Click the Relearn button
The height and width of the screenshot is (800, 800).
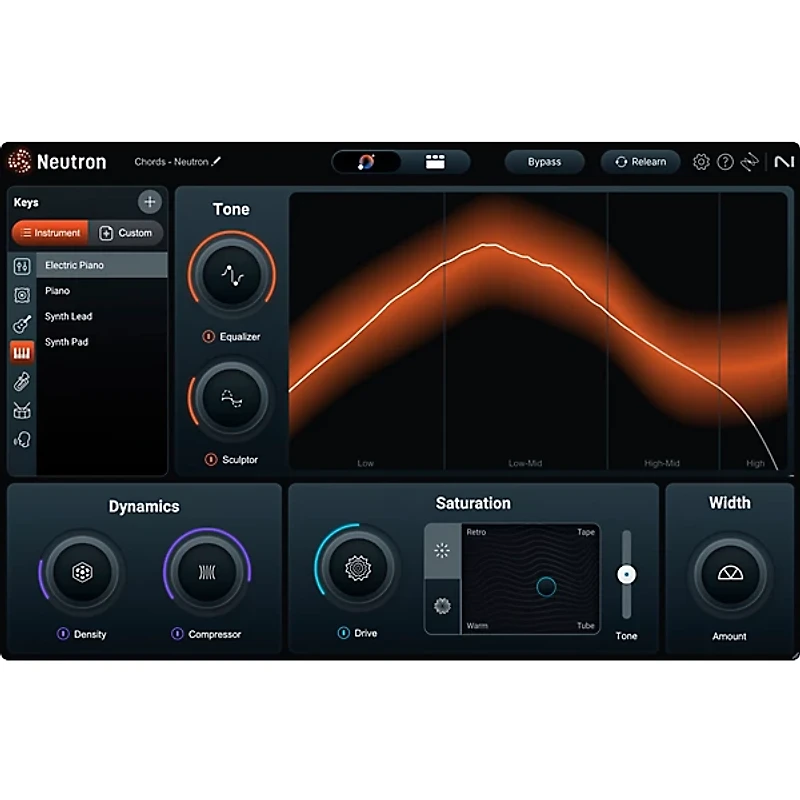[640, 161]
